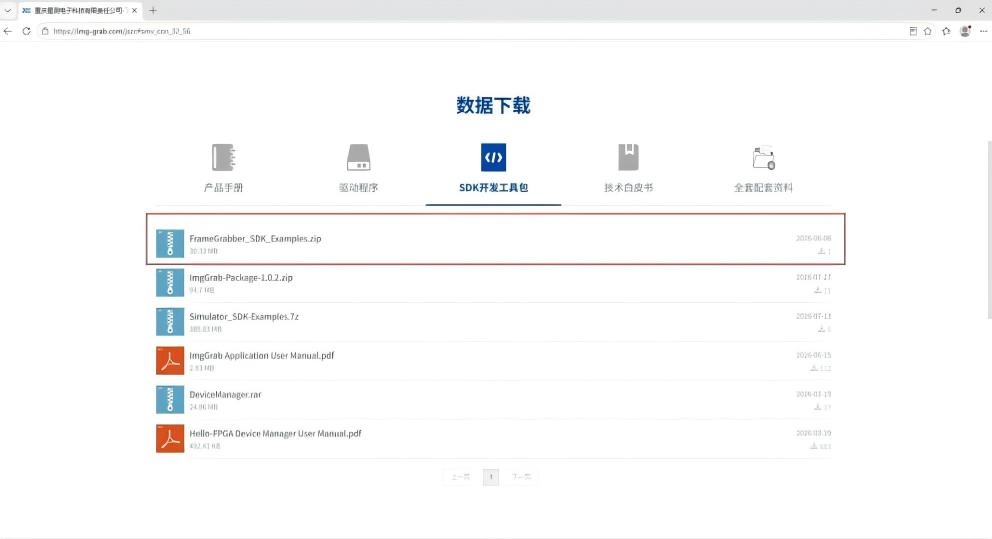Select the 全套配套资料 folder icon
The image size is (992, 539).
(x=764, y=158)
